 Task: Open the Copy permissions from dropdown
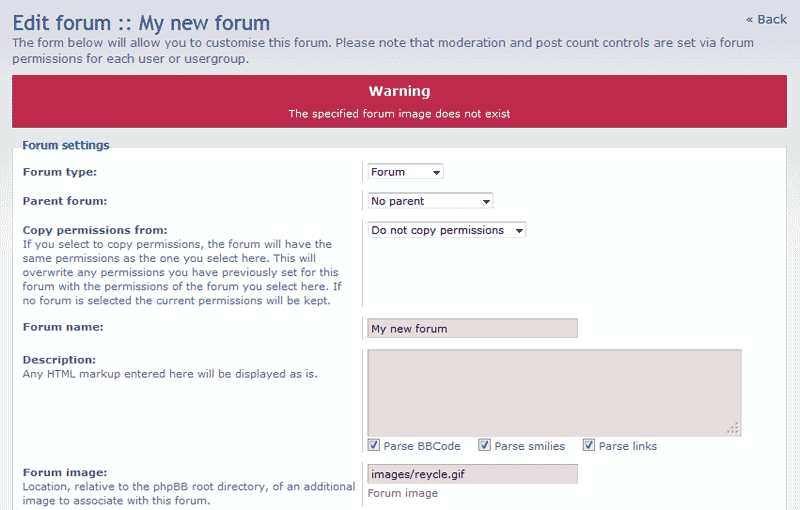coord(446,230)
